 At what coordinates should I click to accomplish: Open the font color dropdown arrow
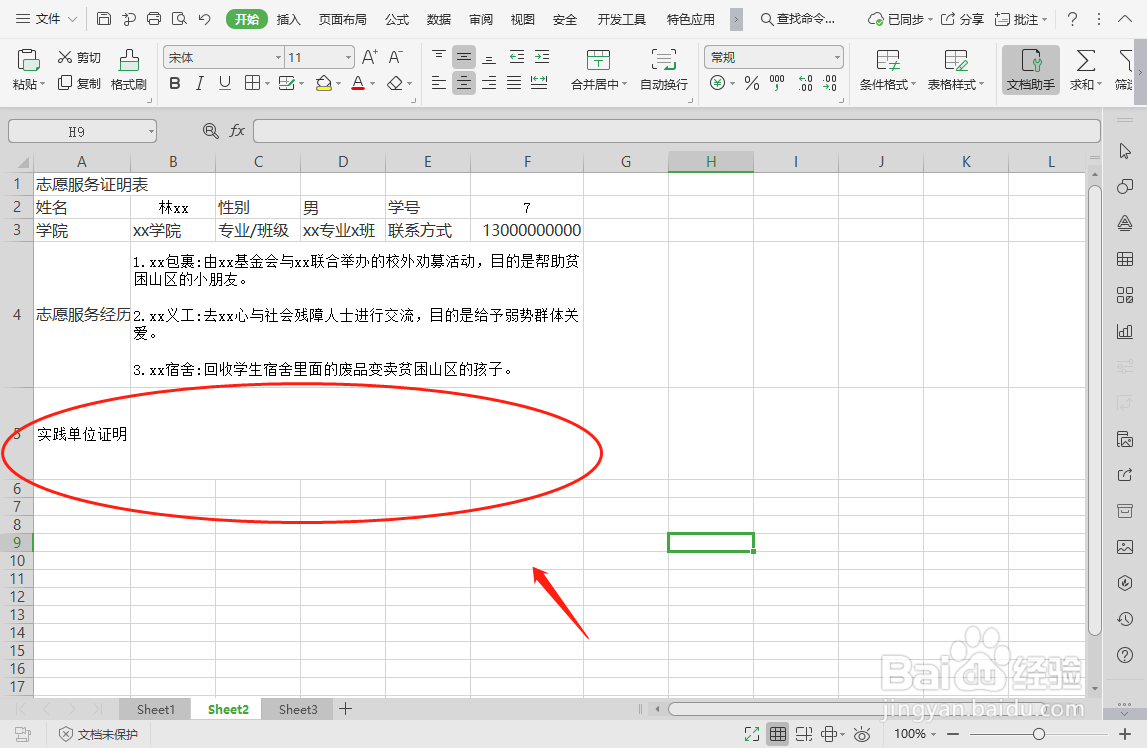[x=371, y=83]
